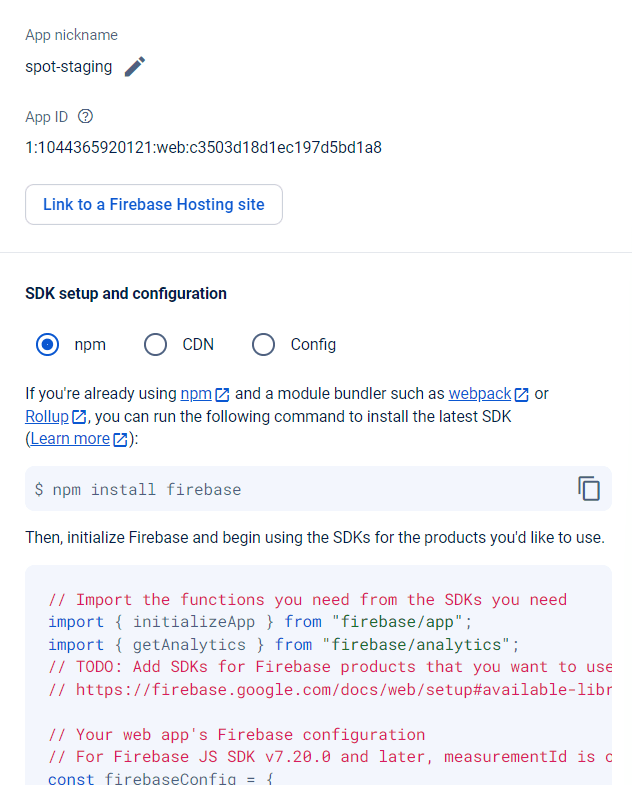Screen dimensions: 632x785
Task: Visit the Learn more link
Action: point(70,439)
